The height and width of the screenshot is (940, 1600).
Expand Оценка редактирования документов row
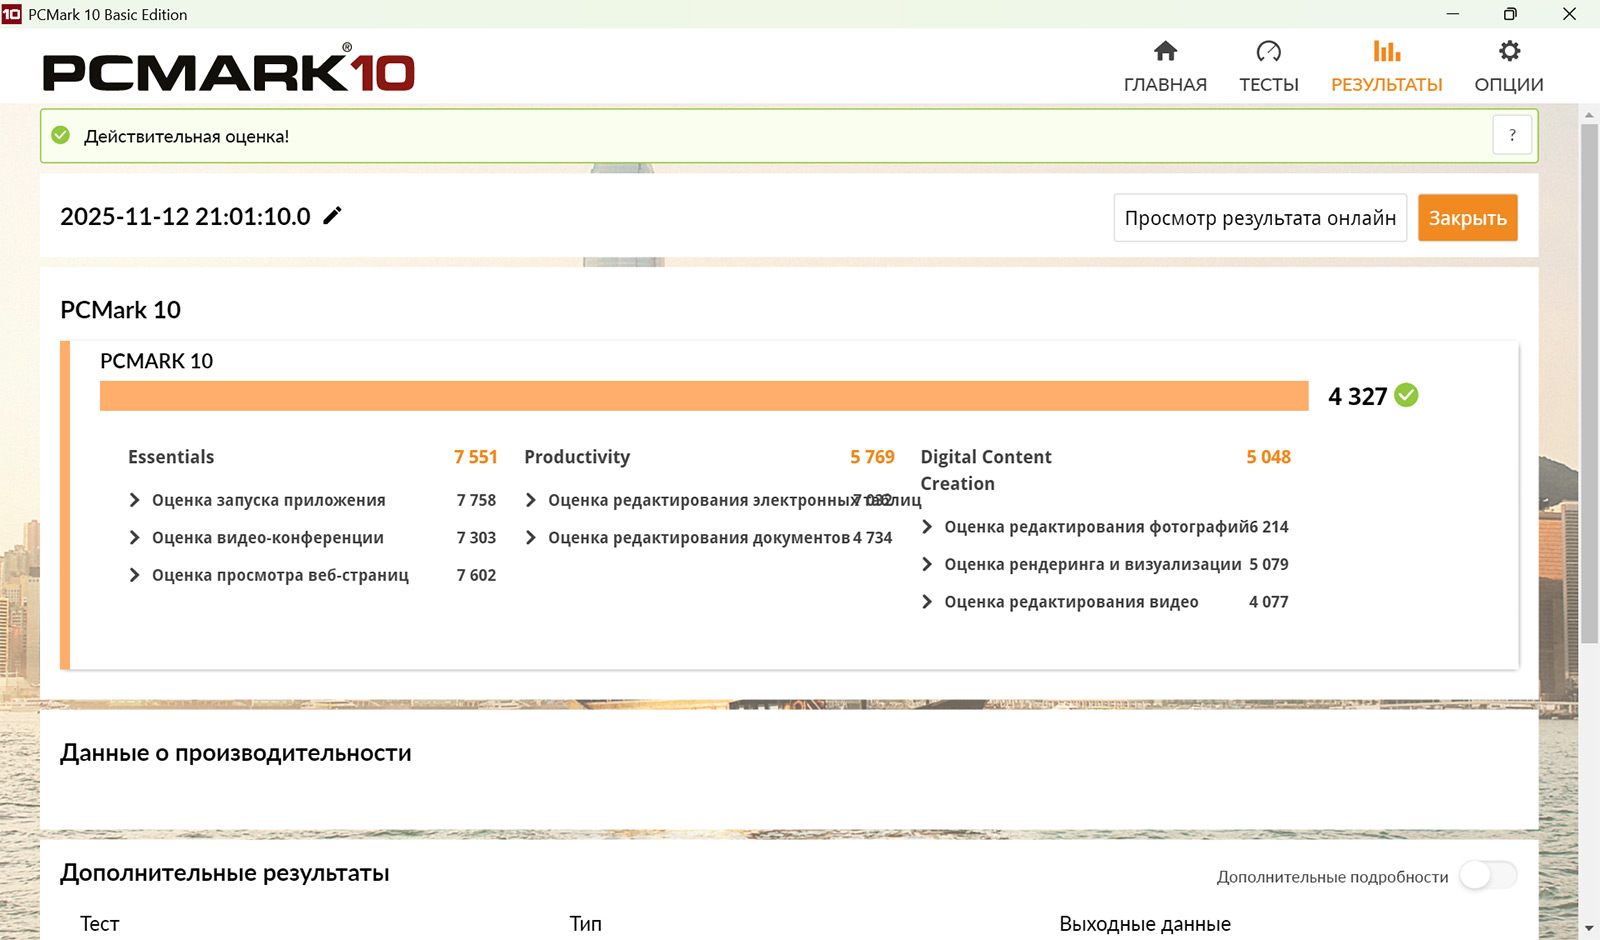coord(531,538)
